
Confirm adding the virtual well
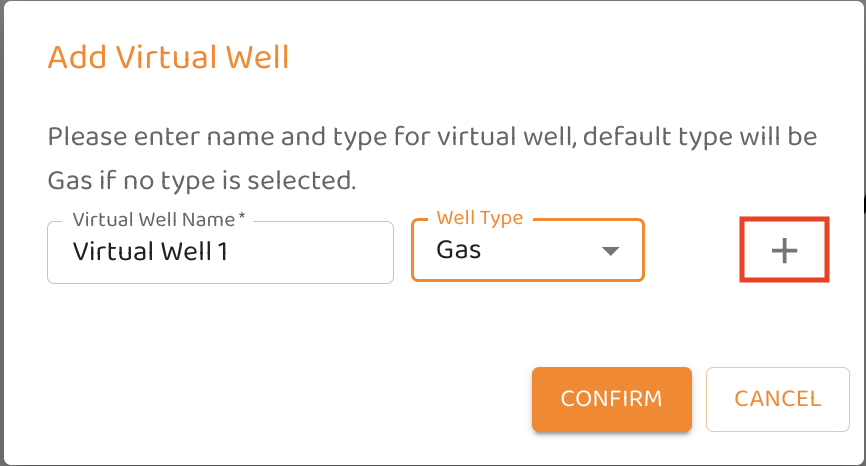611,399
